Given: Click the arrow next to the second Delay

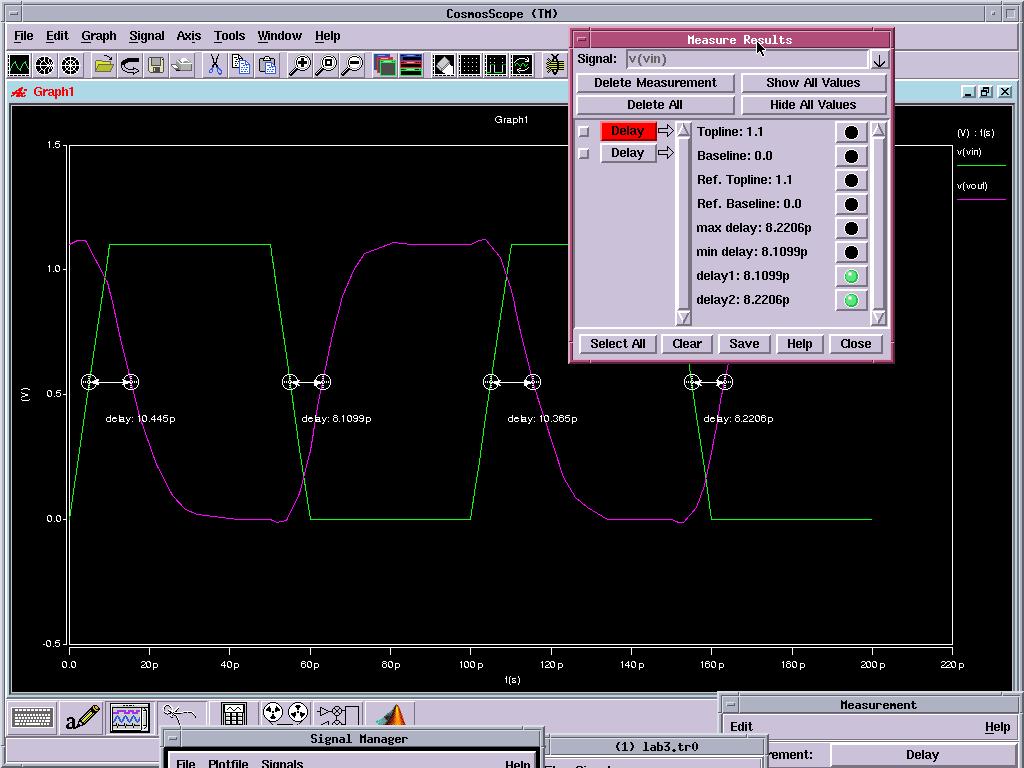Looking at the screenshot, I should coord(665,153).
